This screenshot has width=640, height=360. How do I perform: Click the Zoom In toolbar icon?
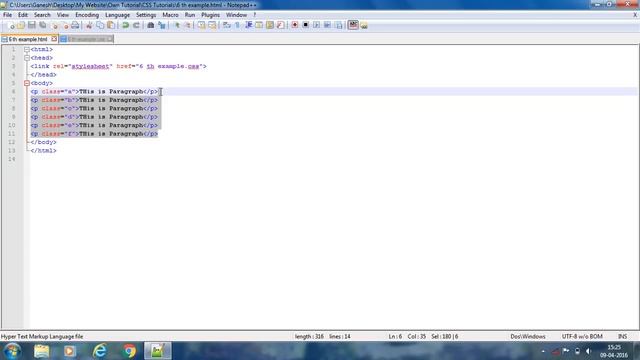click(x=177, y=25)
